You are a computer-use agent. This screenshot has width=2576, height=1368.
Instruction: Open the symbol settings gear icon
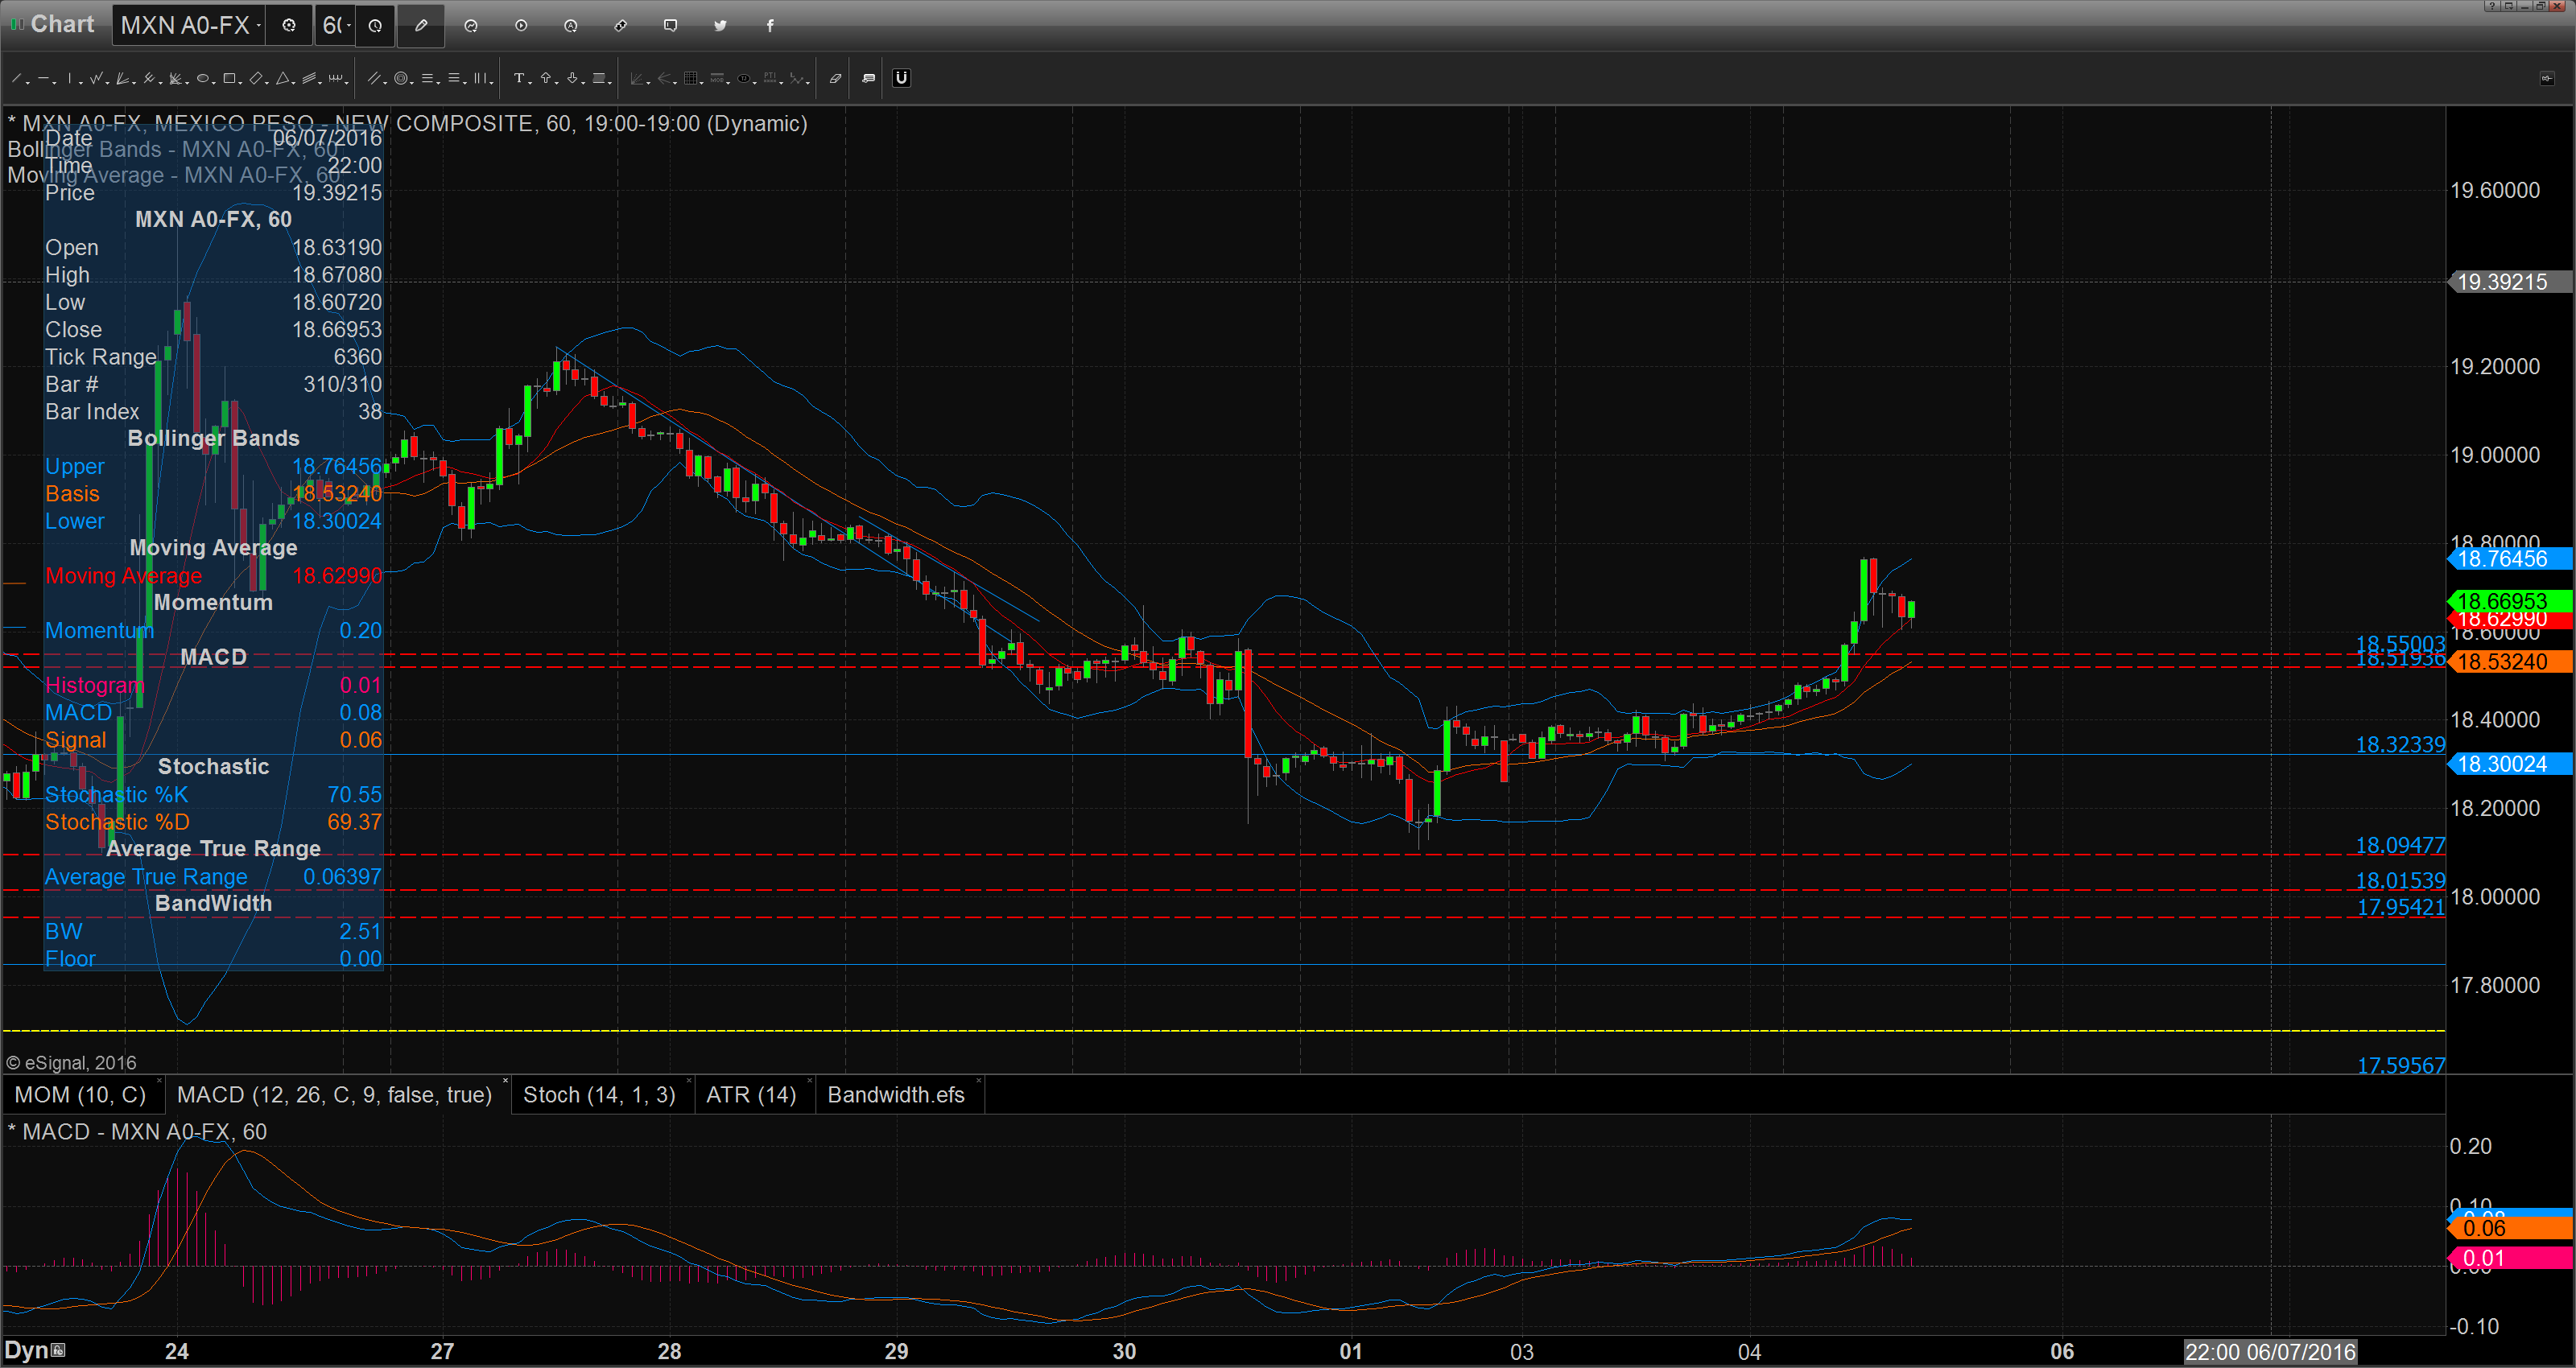coord(289,25)
